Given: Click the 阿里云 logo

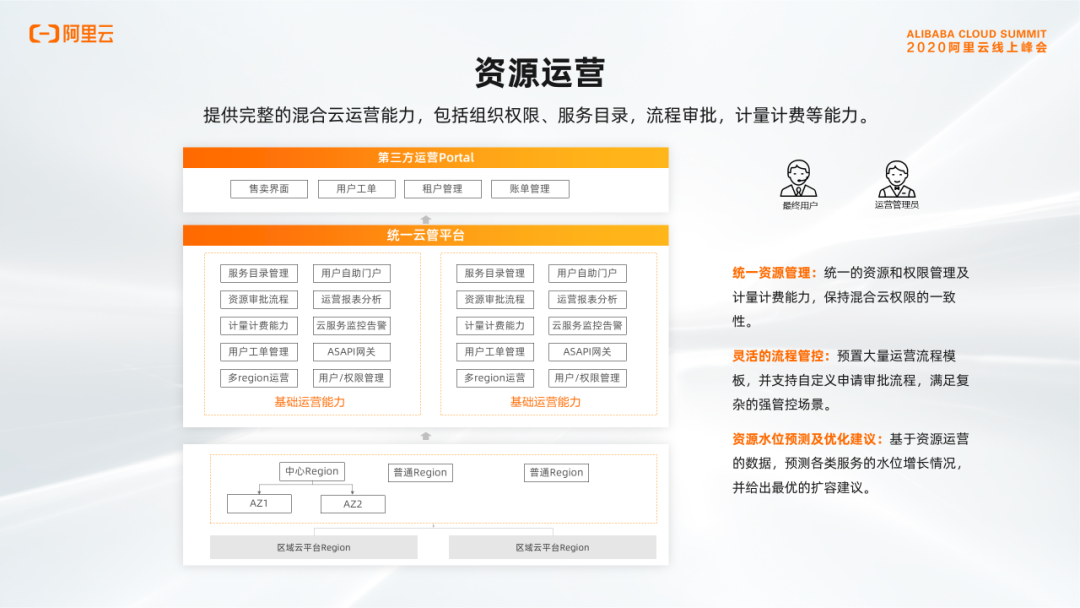Looking at the screenshot, I should pyautogui.click(x=72, y=34).
